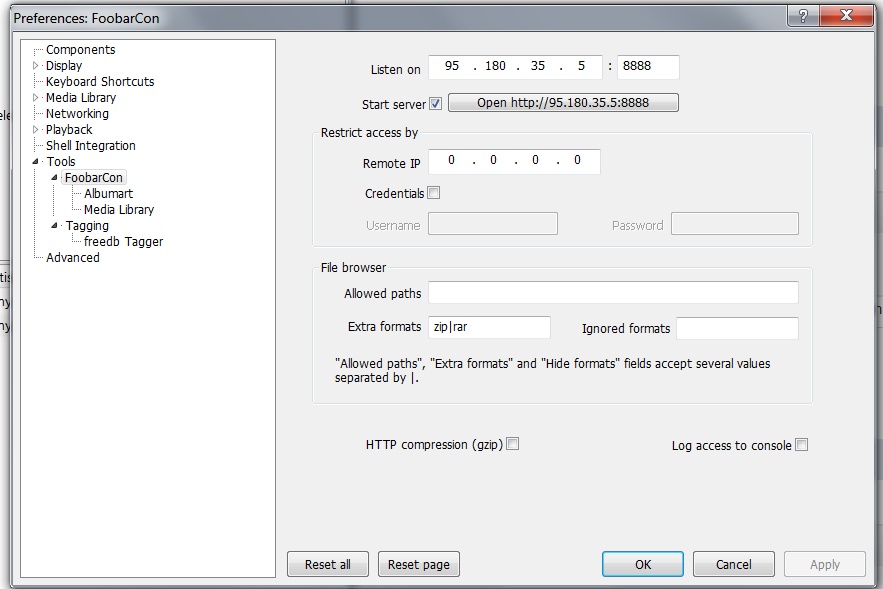Select top-level Media Library page

click(81, 97)
